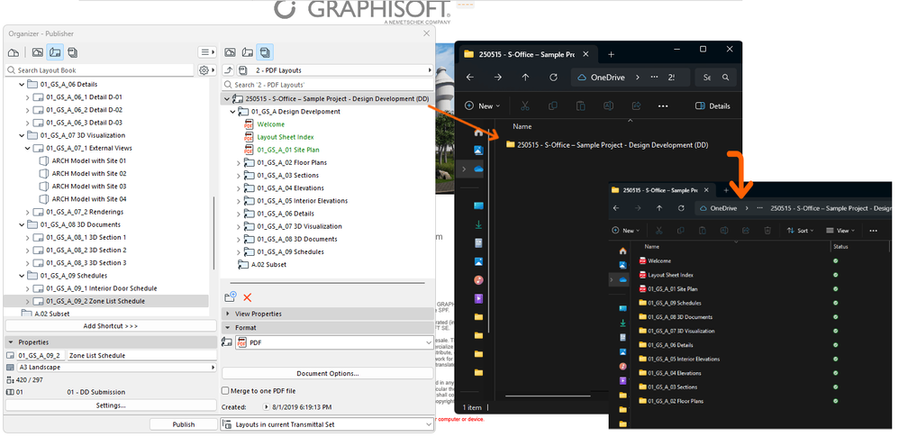
Task: Enable Merge to one PDF file checkbox
Action: [226, 391]
